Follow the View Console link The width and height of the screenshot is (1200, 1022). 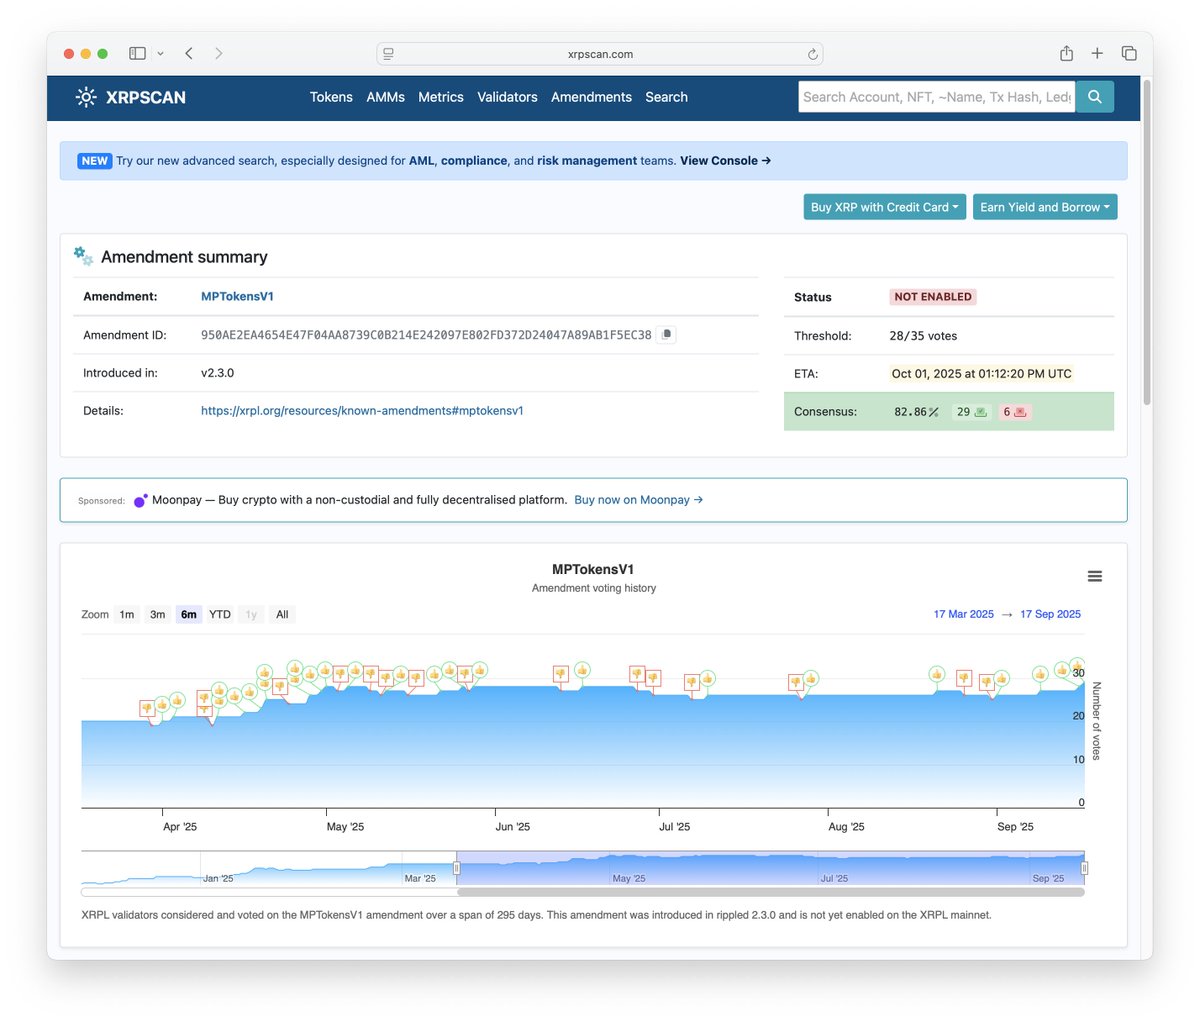725,160
